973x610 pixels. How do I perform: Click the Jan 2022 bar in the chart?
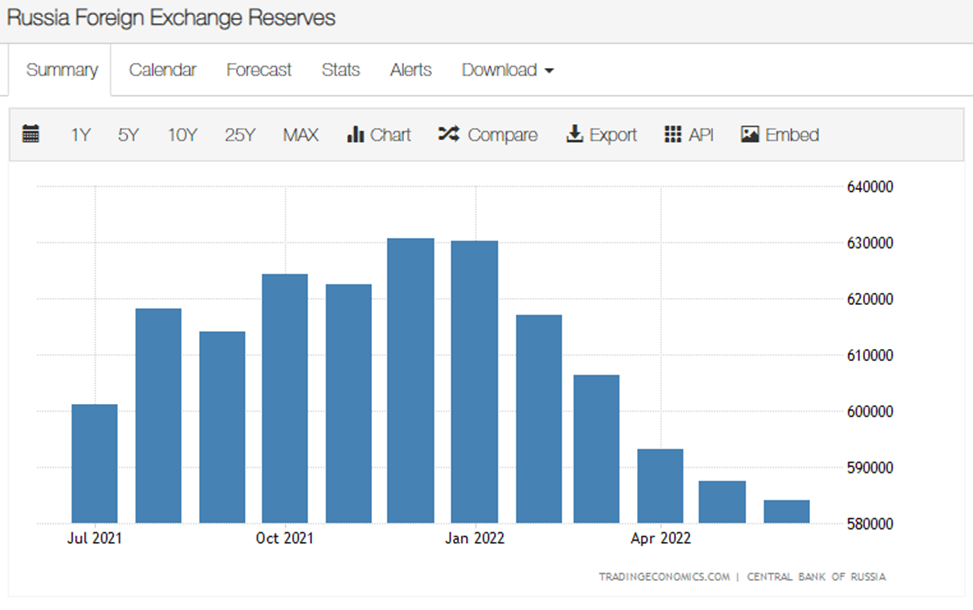coord(474,382)
